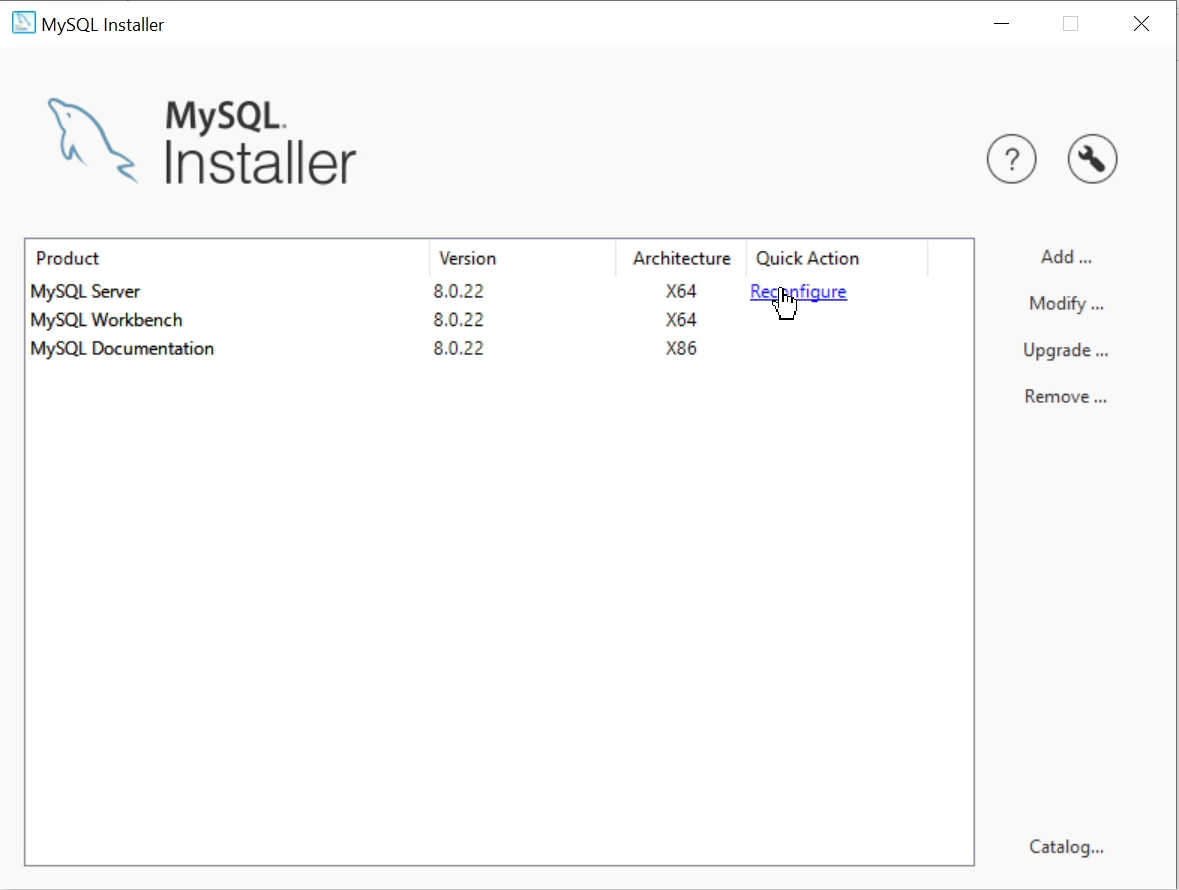Click the Modify ... button
This screenshot has width=1179, height=890.
(x=1065, y=304)
